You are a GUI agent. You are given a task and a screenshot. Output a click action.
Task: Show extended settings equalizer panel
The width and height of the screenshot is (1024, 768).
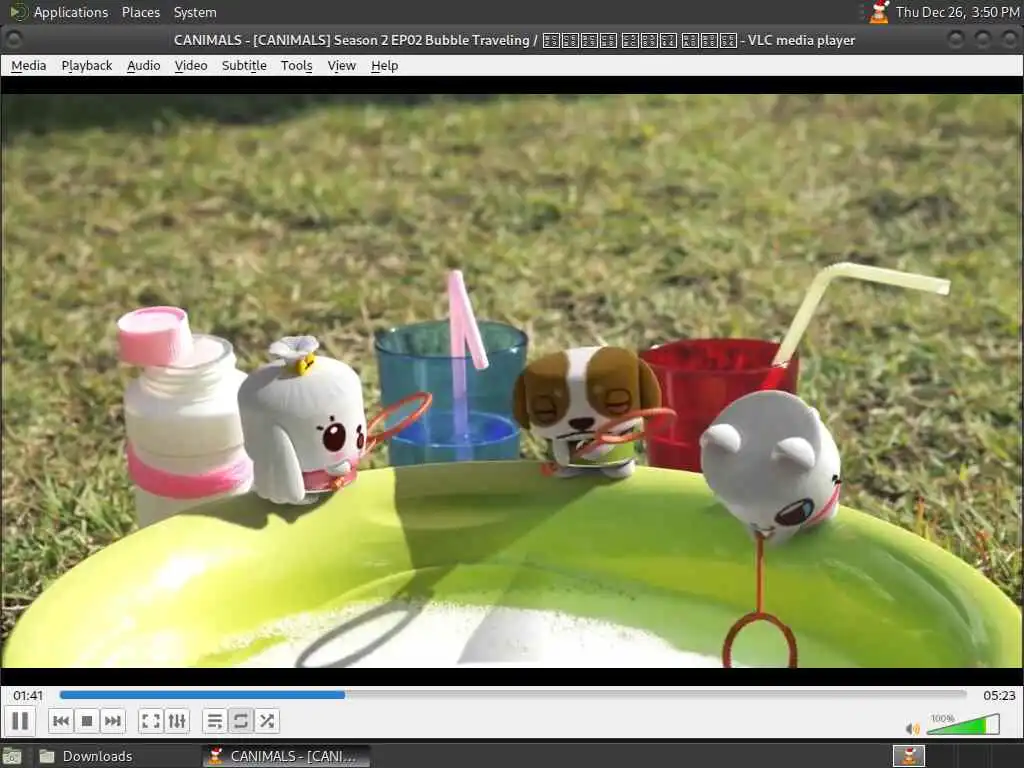click(177, 721)
